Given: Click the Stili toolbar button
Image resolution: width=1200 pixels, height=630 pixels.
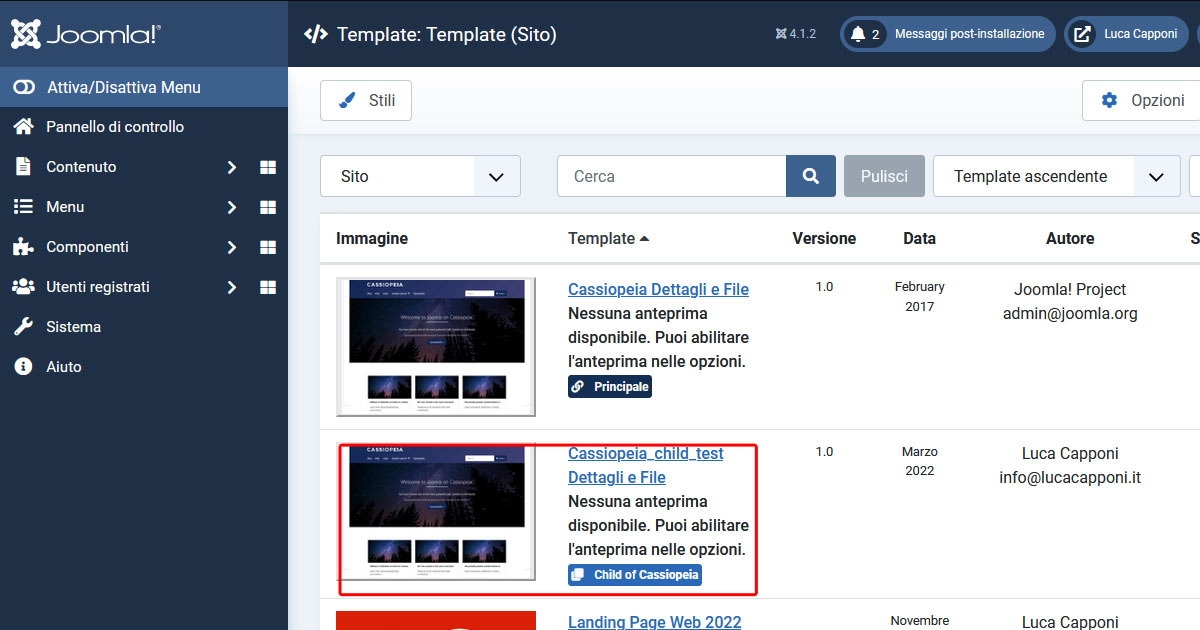Looking at the screenshot, I should coord(366,100).
